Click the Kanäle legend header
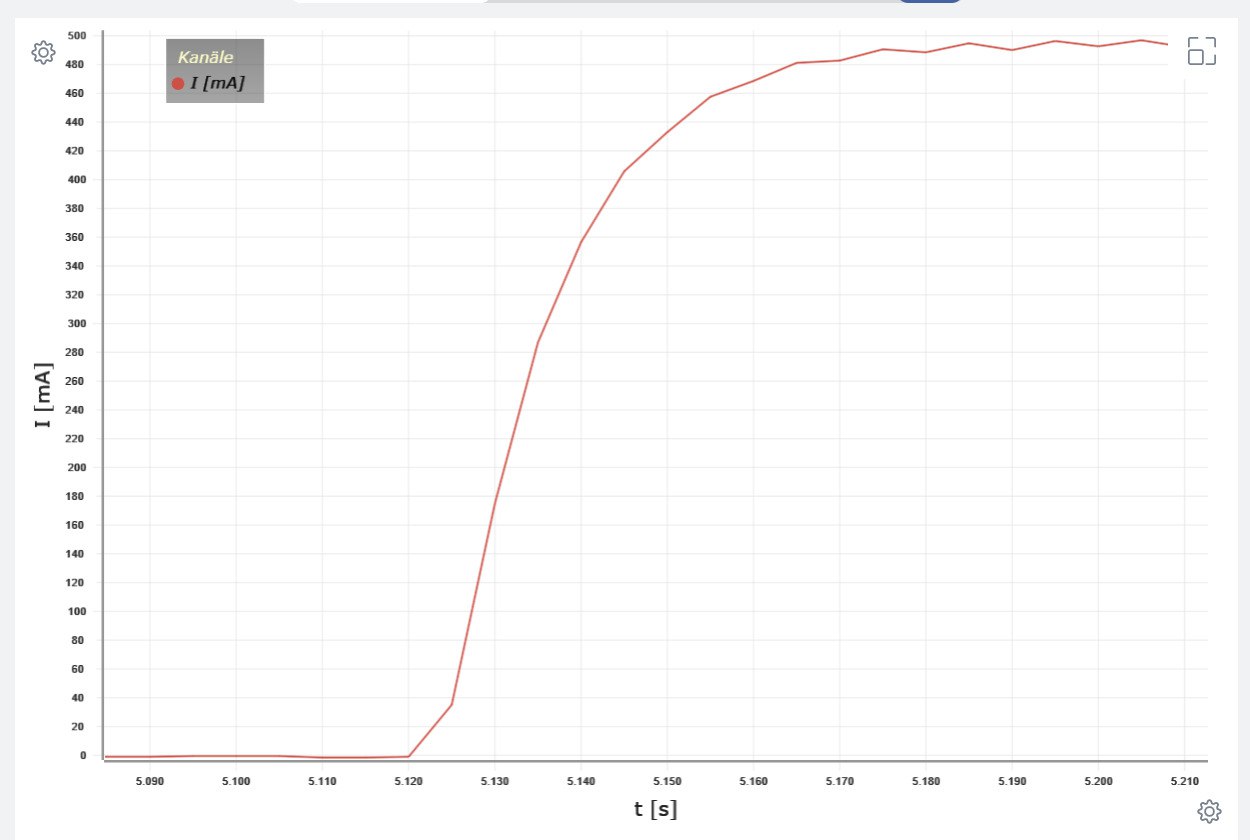This screenshot has height=840, width=1250. coord(205,58)
